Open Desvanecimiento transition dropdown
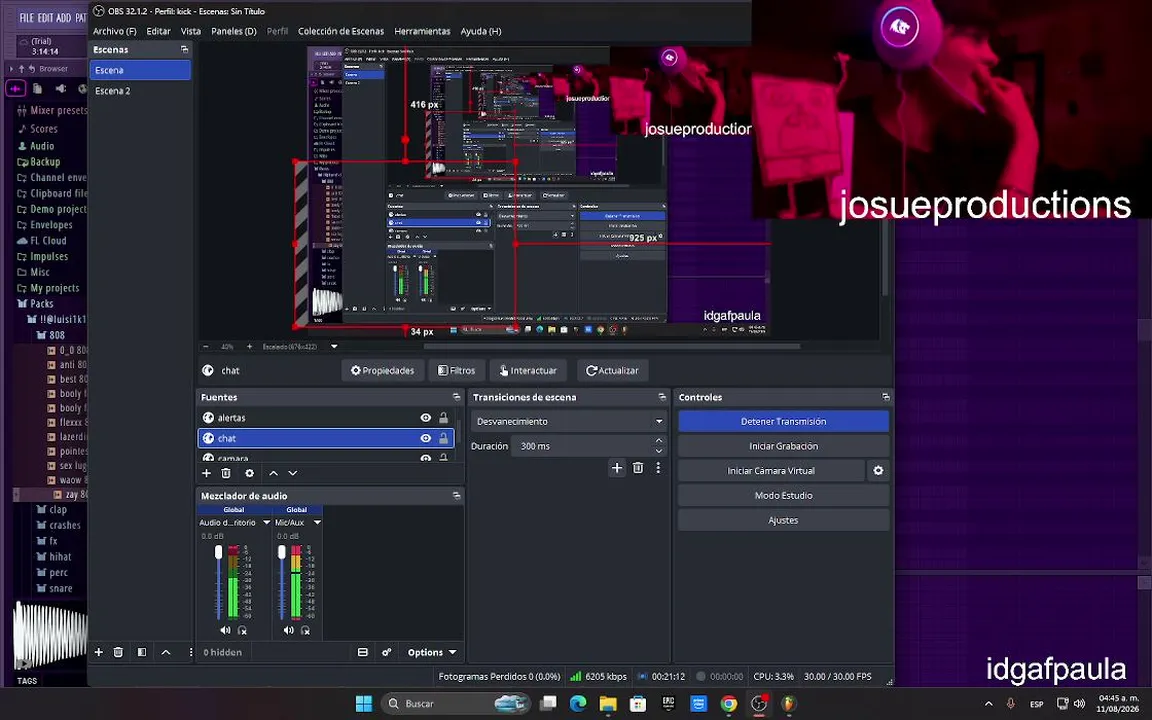 [568, 422]
